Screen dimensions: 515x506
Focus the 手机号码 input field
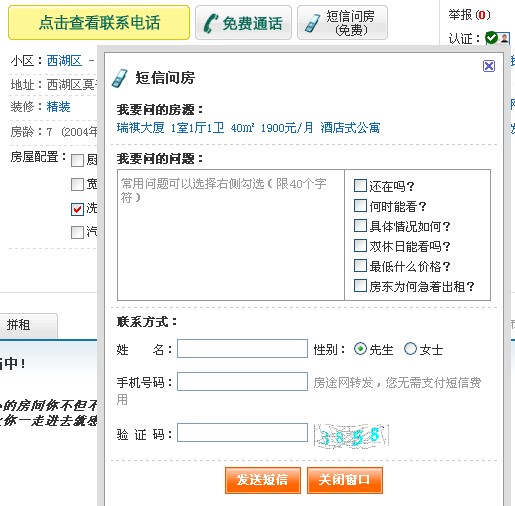[242, 382]
